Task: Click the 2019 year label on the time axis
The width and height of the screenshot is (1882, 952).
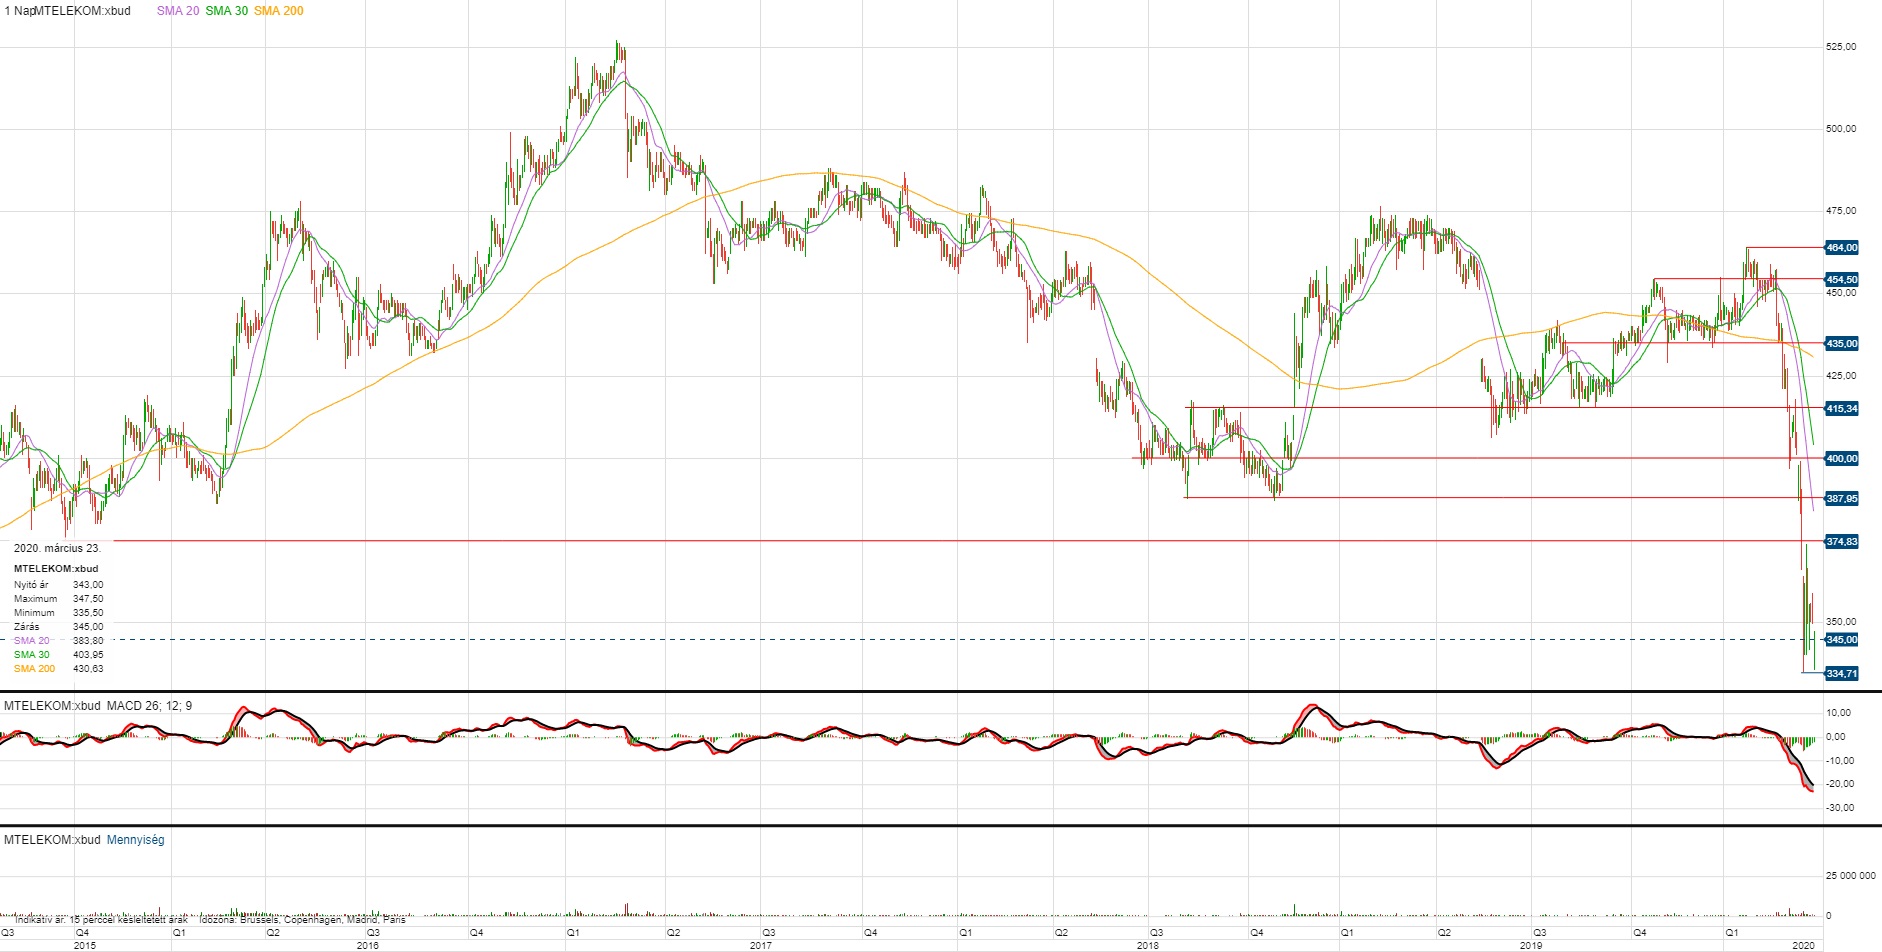Action: coord(1531,945)
